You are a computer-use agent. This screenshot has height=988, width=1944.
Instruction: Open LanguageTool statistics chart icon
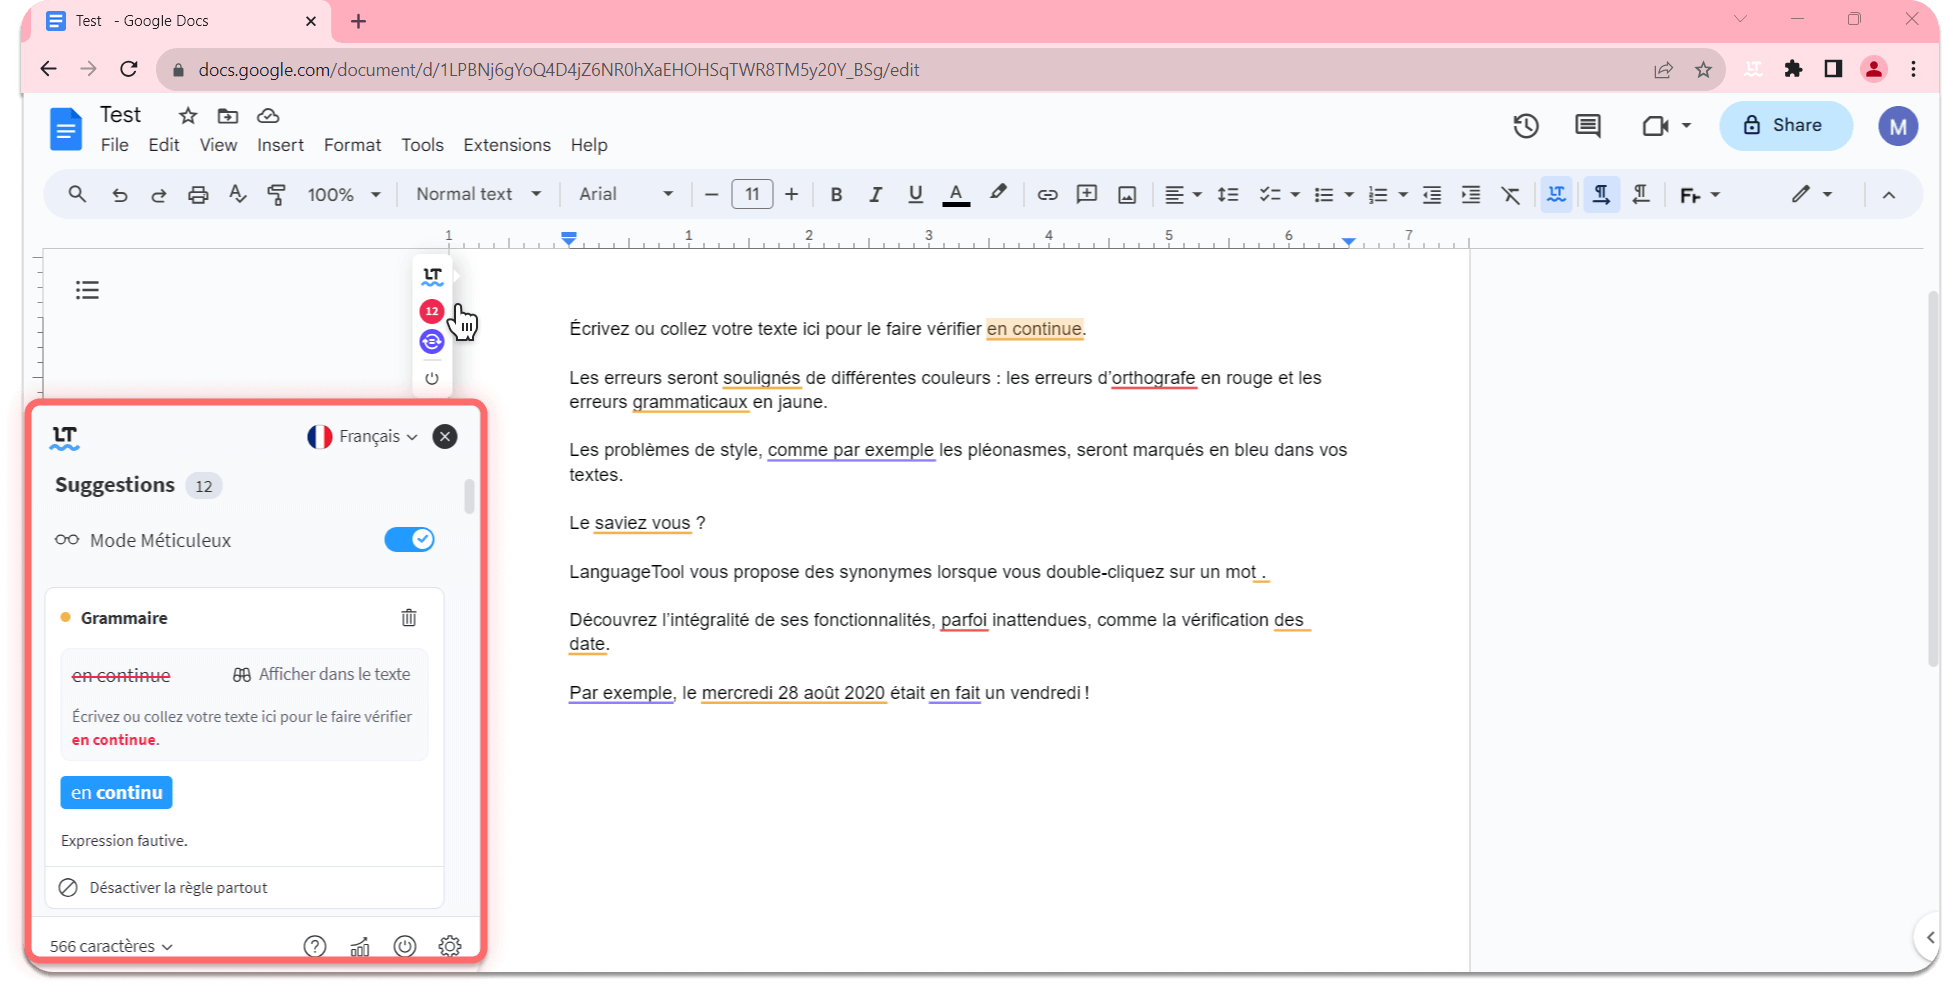point(360,946)
